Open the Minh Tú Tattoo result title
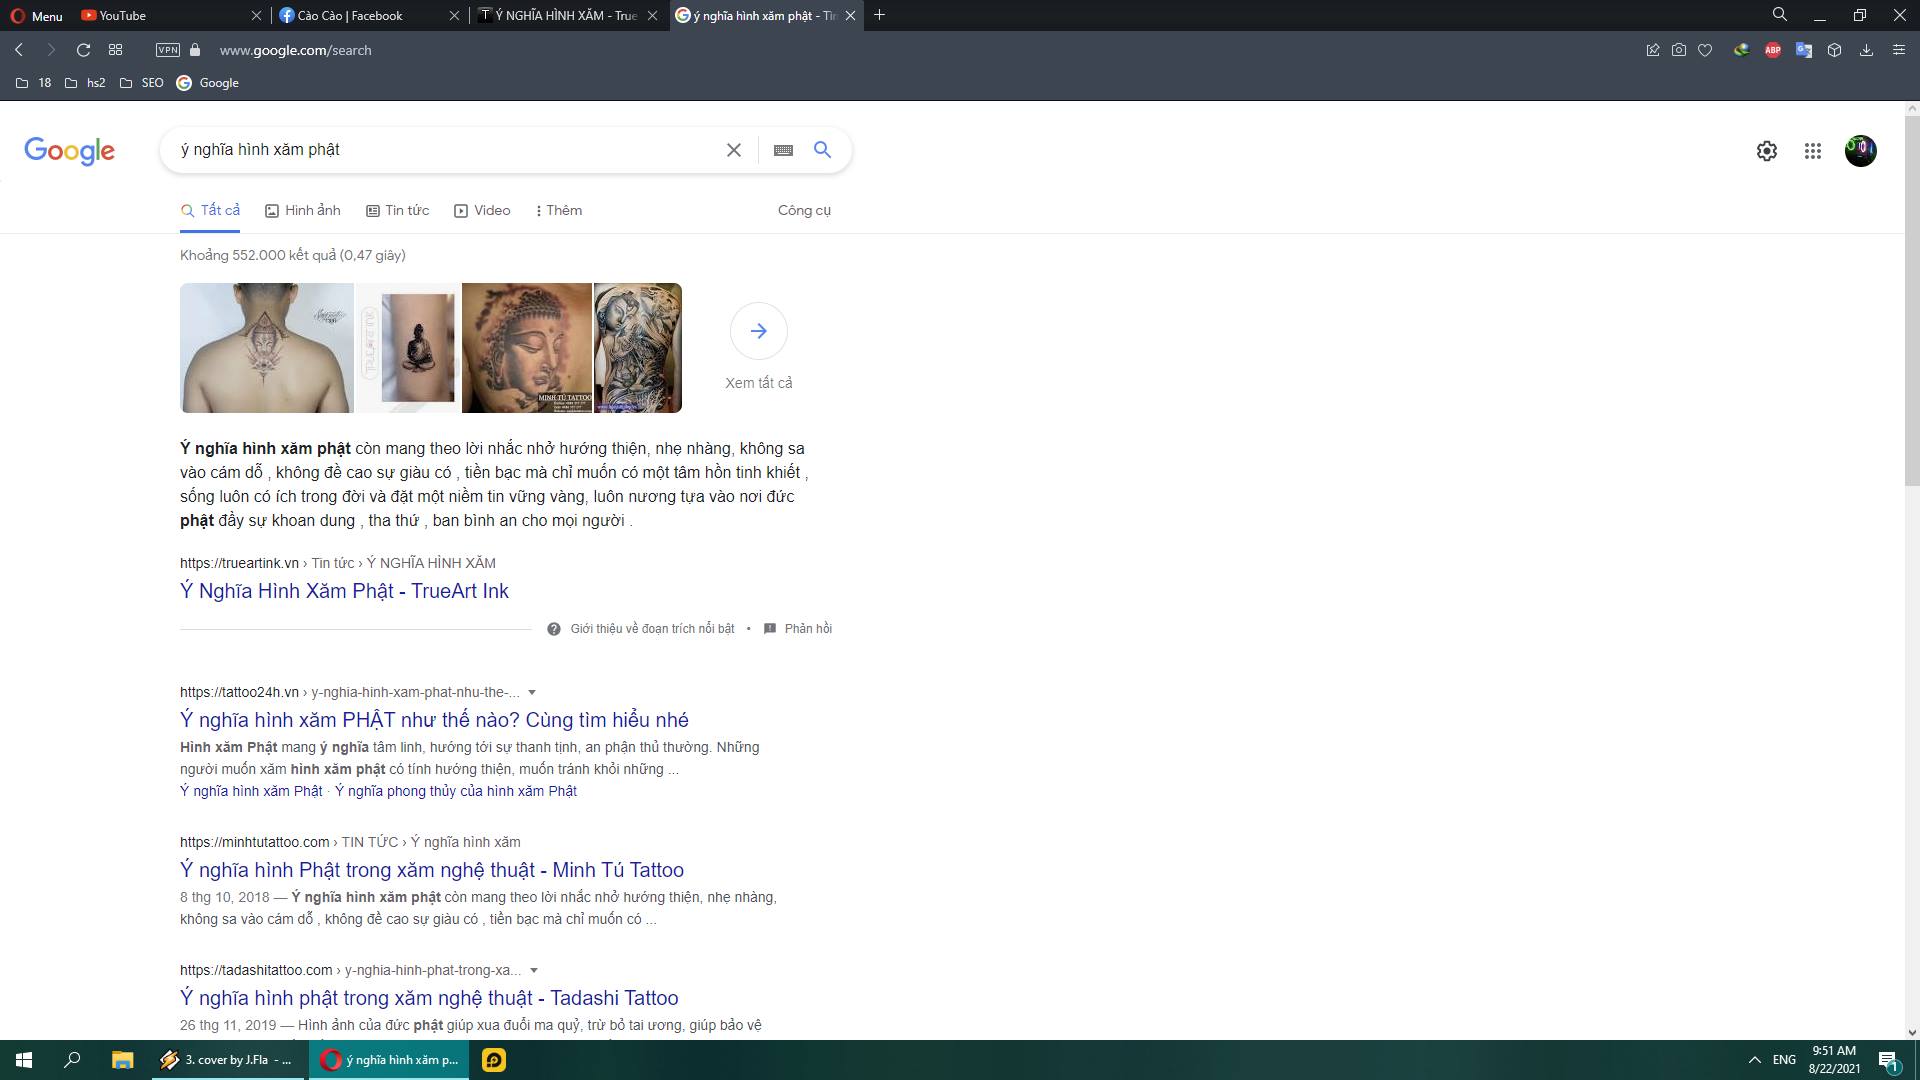This screenshot has width=1920, height=1080. [432, 870]
